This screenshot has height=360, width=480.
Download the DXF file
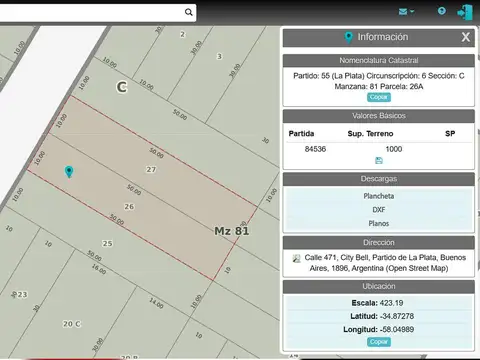[x=379, y=210]
